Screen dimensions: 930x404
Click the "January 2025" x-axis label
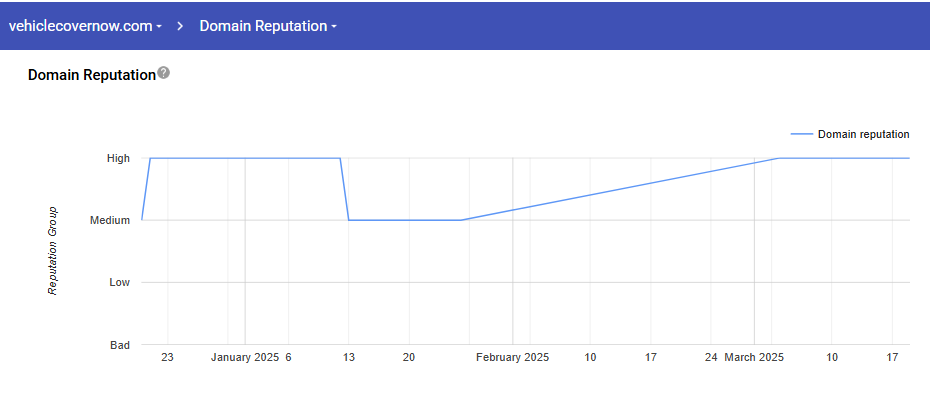[245, 357]
